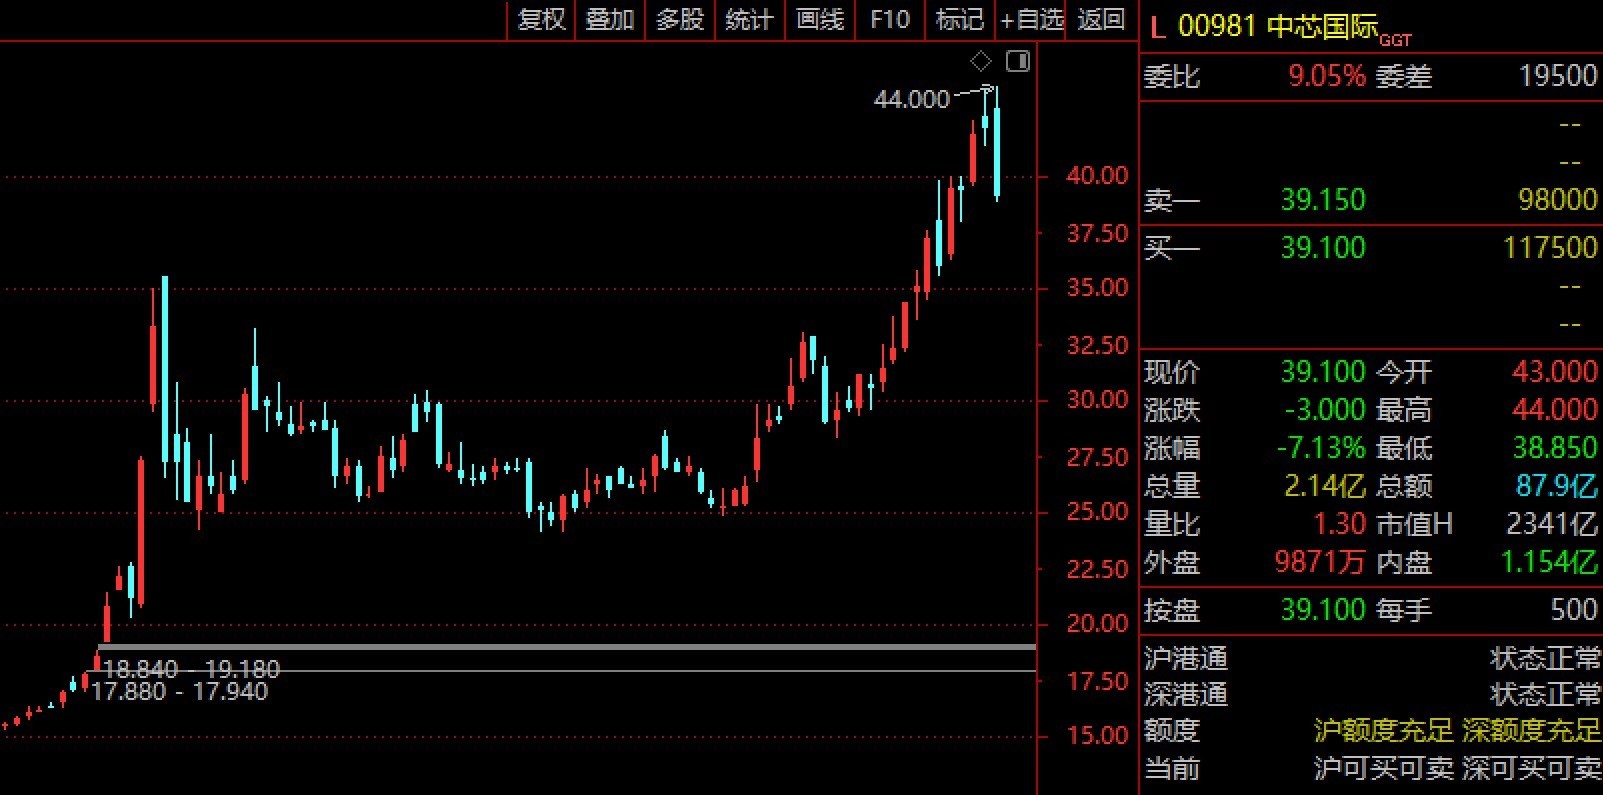Click the 40.00 price axis label
Image resolution: width=1603 pixels, height=795 pixels.
1097,175
